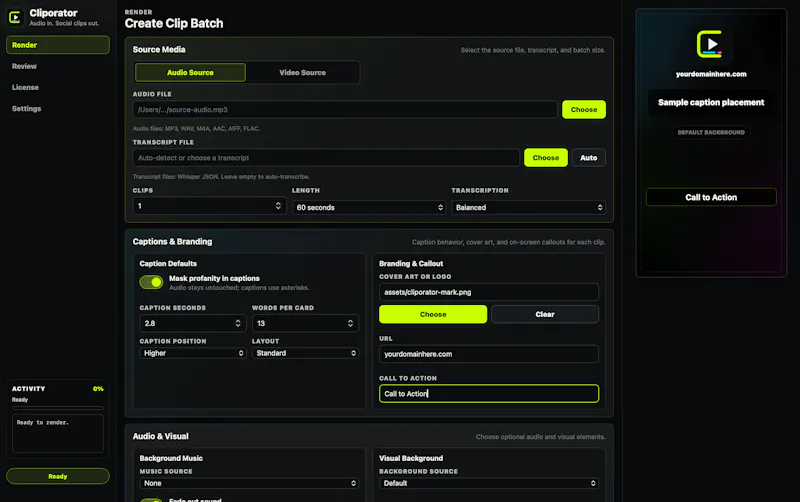Open the Background Source dropdown showing Default
This screenshot has height=502, width=800.
coord(488,483)
